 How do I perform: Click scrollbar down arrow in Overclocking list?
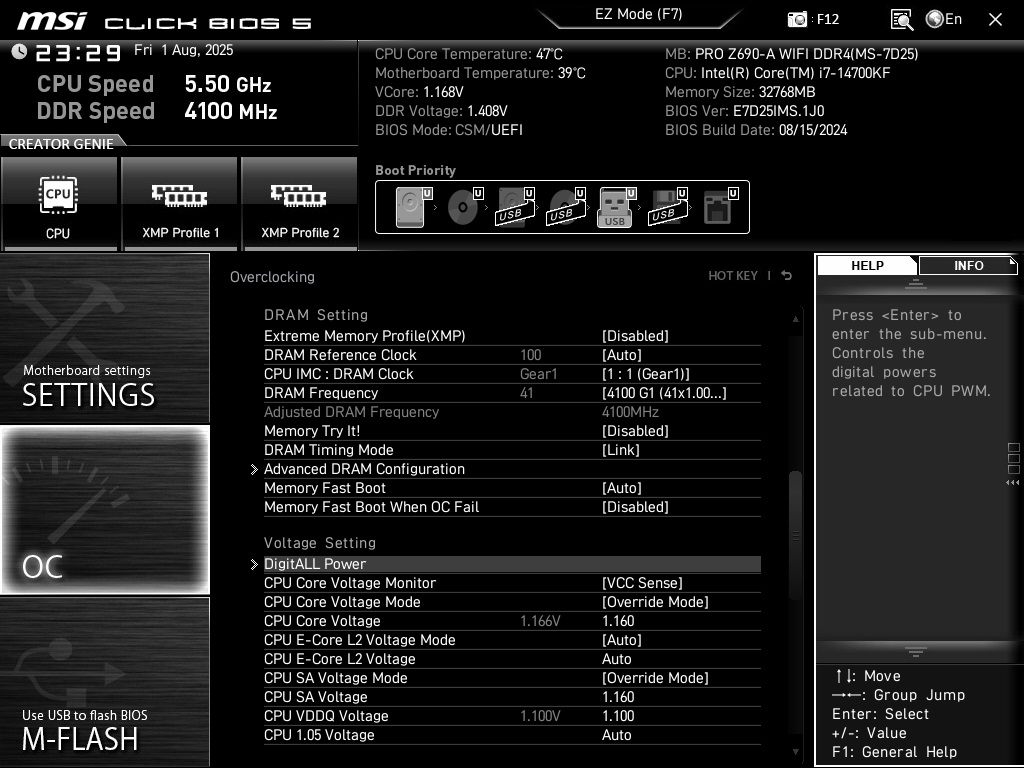tap(795, 752)
